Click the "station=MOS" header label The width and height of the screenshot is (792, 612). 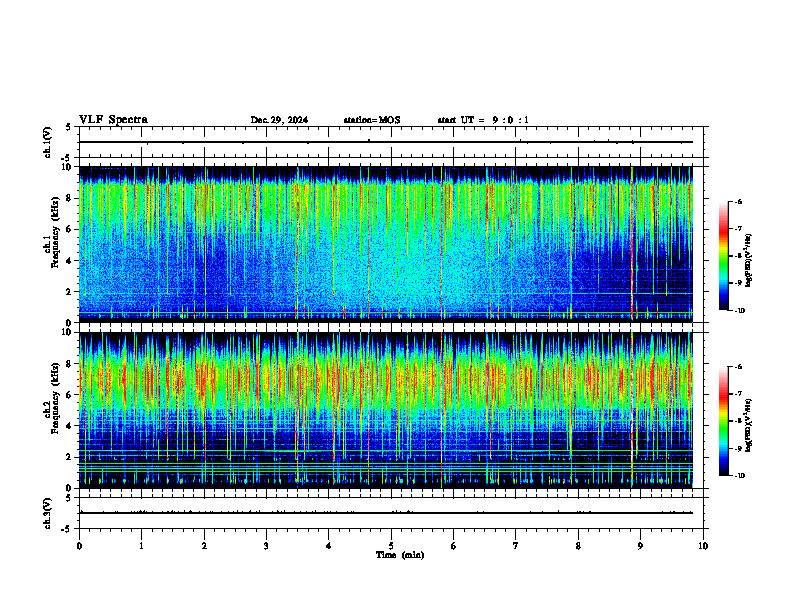372,120
